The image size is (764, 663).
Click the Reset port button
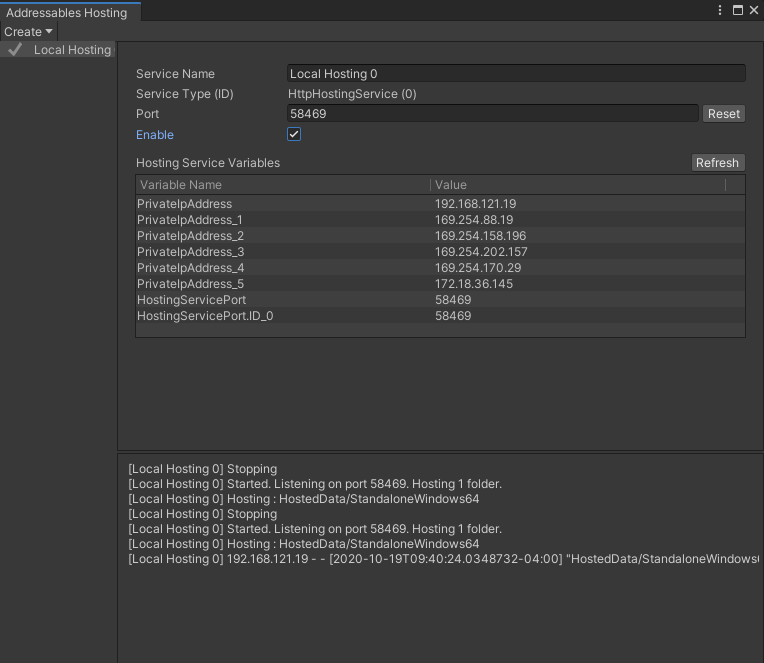click(x=723, y=114)
